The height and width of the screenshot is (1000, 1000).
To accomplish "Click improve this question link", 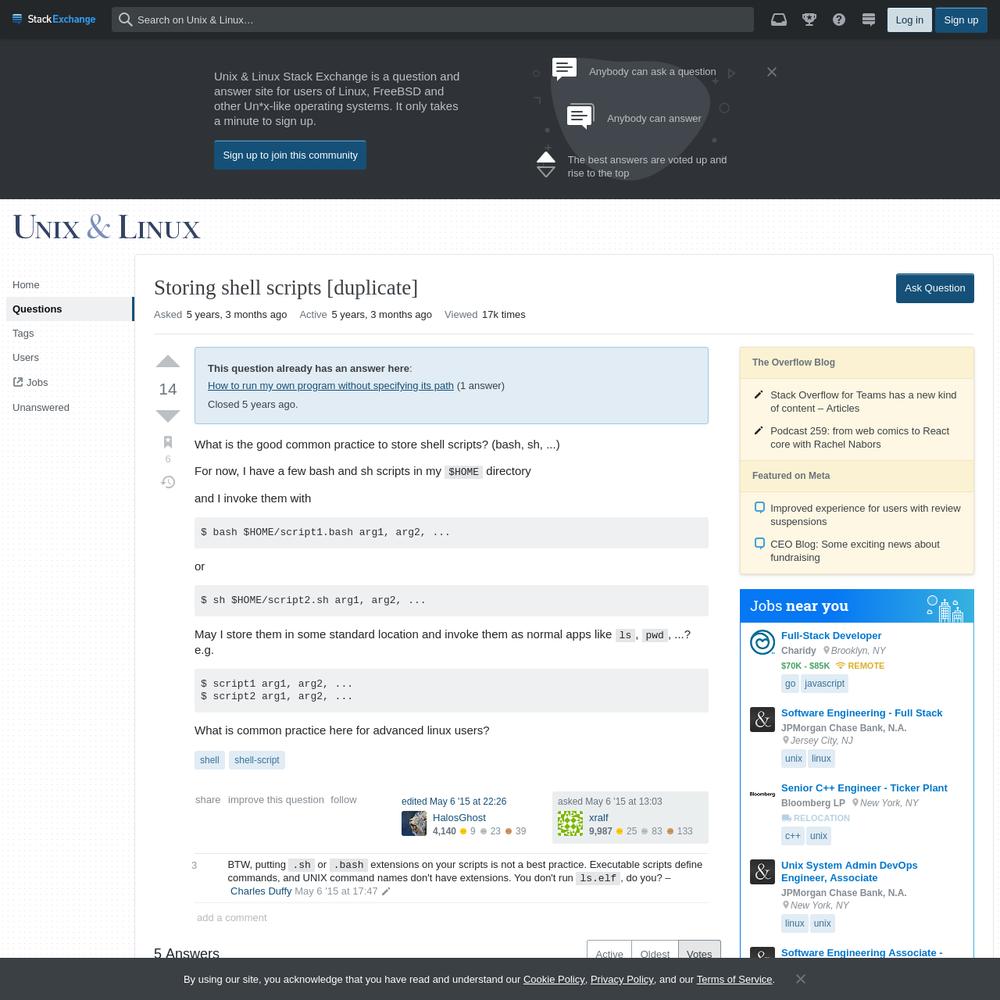I will [x=276, y=800].
